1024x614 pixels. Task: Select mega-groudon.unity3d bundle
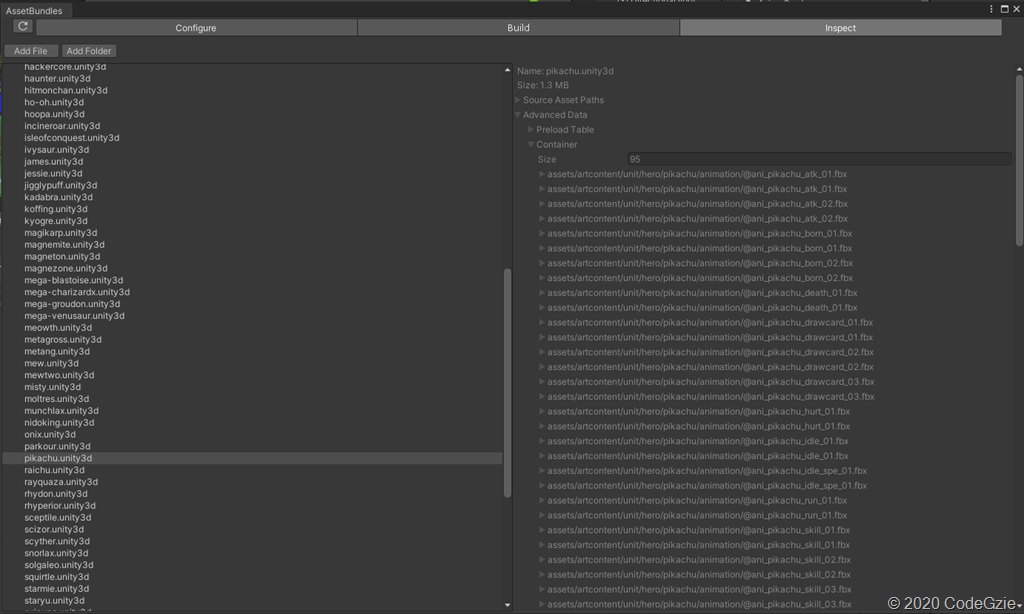(x=72, y=304)
